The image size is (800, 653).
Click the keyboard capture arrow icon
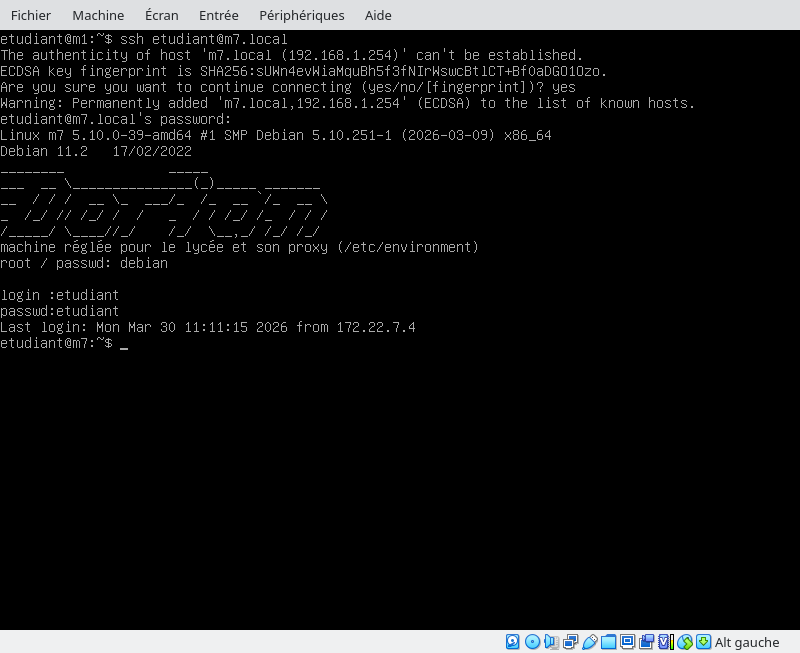pyautogui.click(x=704, y=642)
